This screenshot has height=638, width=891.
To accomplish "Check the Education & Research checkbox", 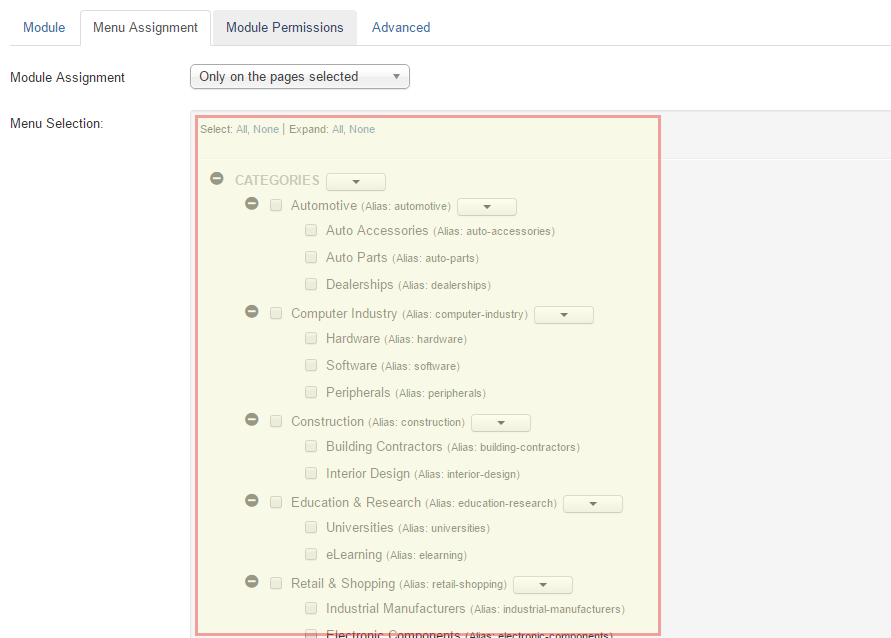I will tap(276, 502).
